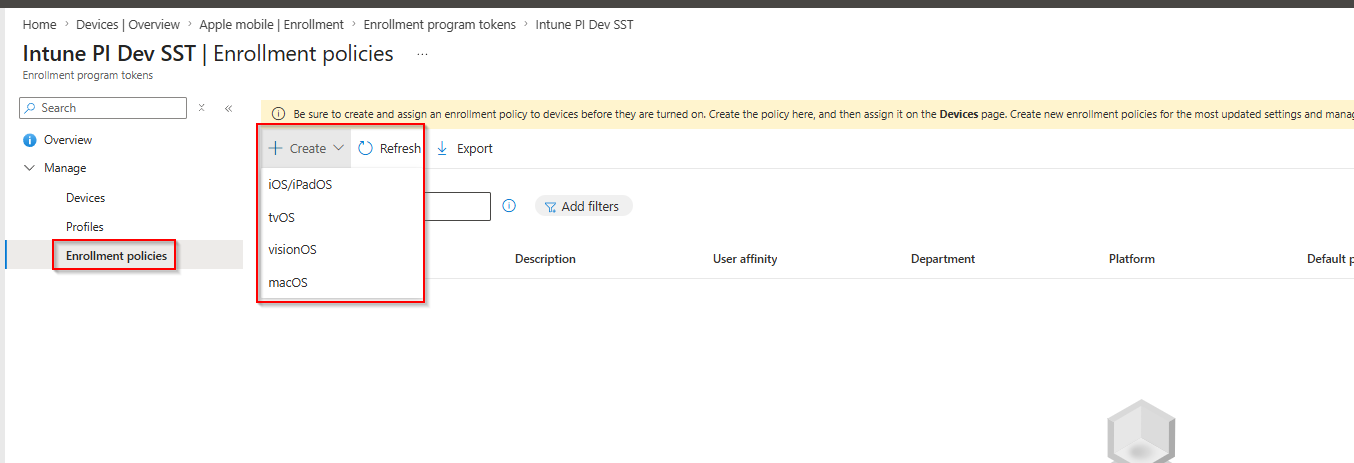Open Enrollment program tokens breadcrumb
The image size is (1354, 463).
pos(440,24)
